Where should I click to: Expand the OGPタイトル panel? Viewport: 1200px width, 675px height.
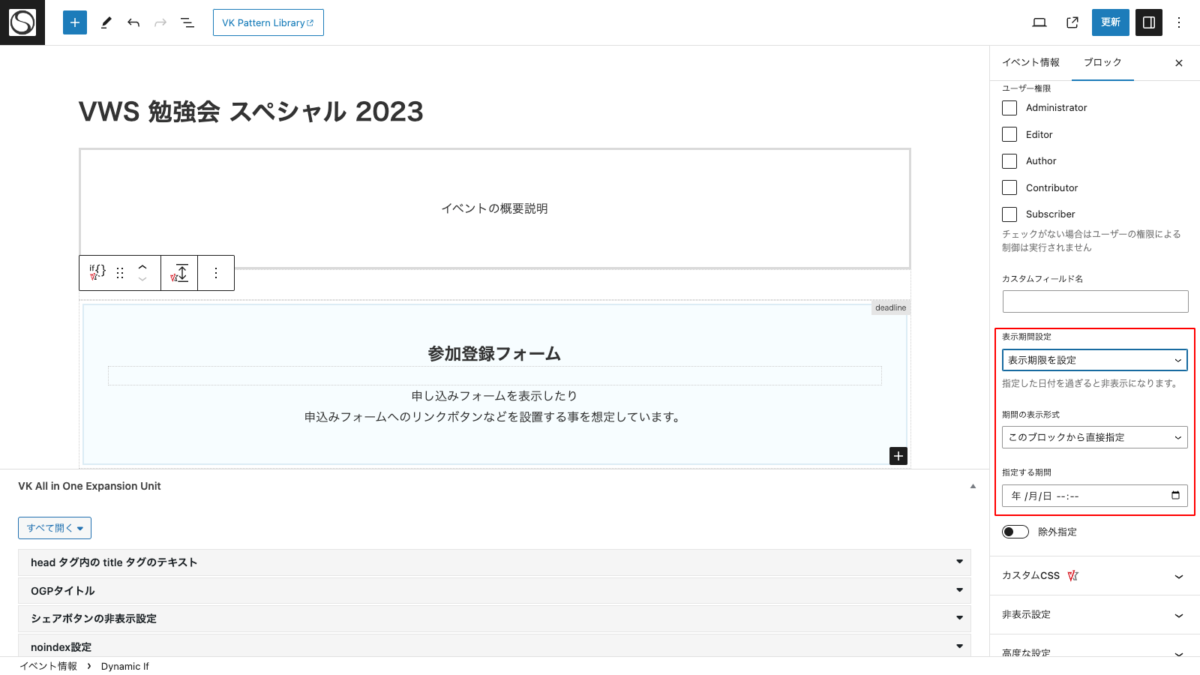(x=494, y=590)
